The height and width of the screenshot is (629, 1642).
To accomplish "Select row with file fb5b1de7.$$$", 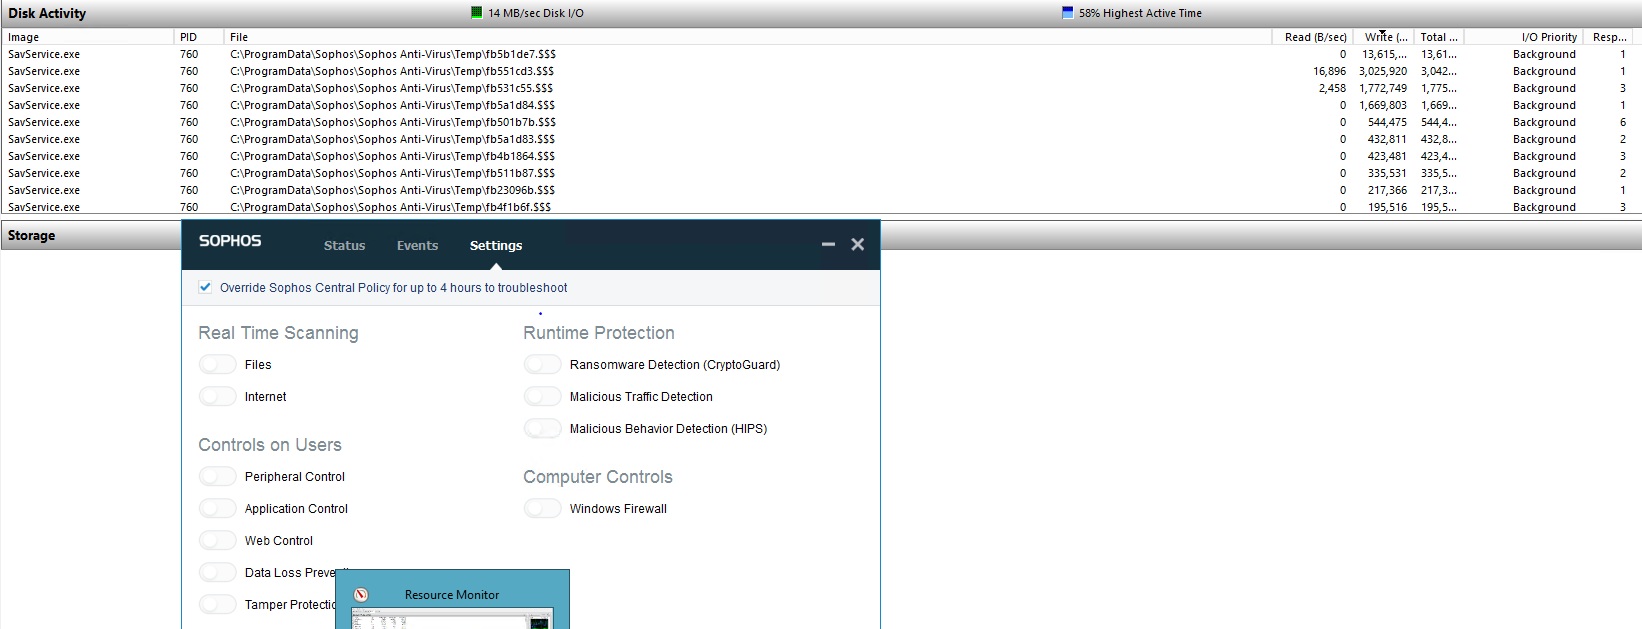I will point(821,54).
